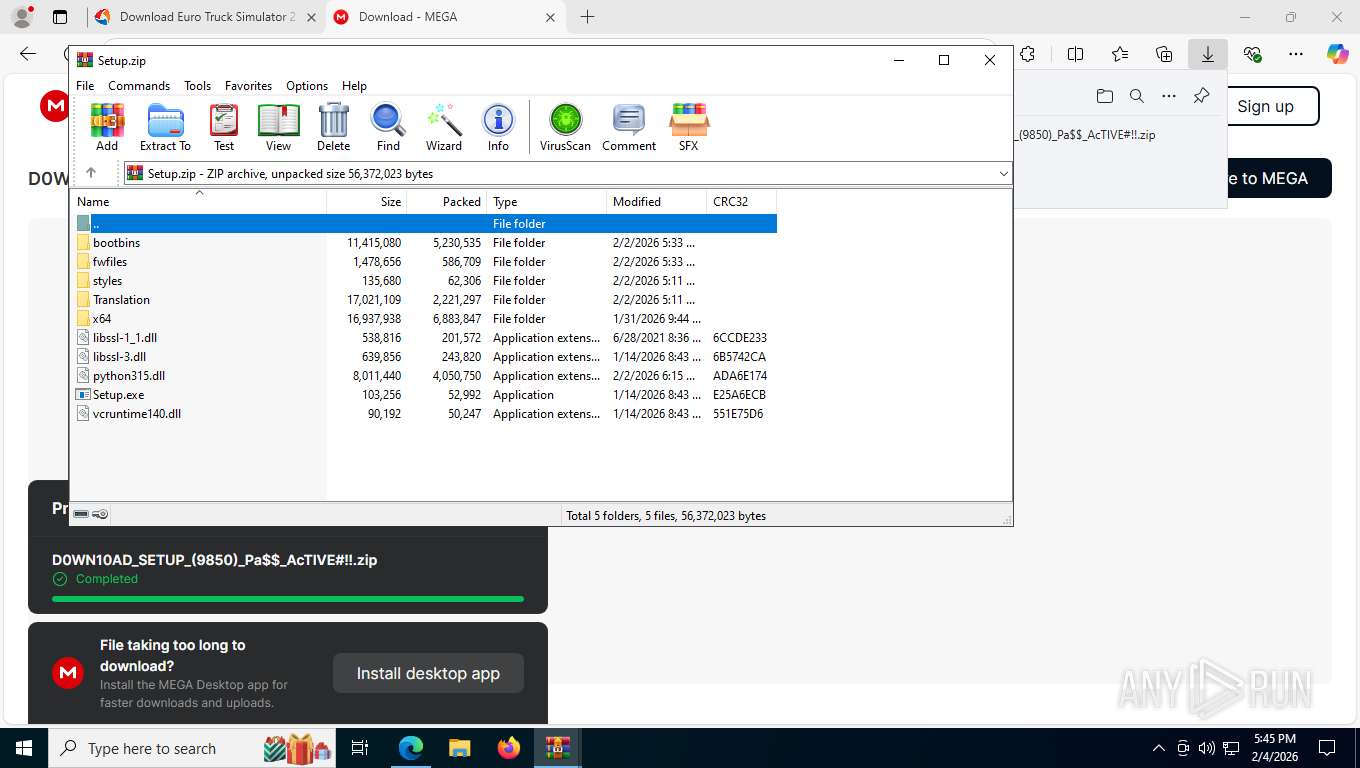Viewport: 1360px width, 768px height.
Task: Open more options in downloads panel
Action: pyautogui.click(x=1169, y=96)
